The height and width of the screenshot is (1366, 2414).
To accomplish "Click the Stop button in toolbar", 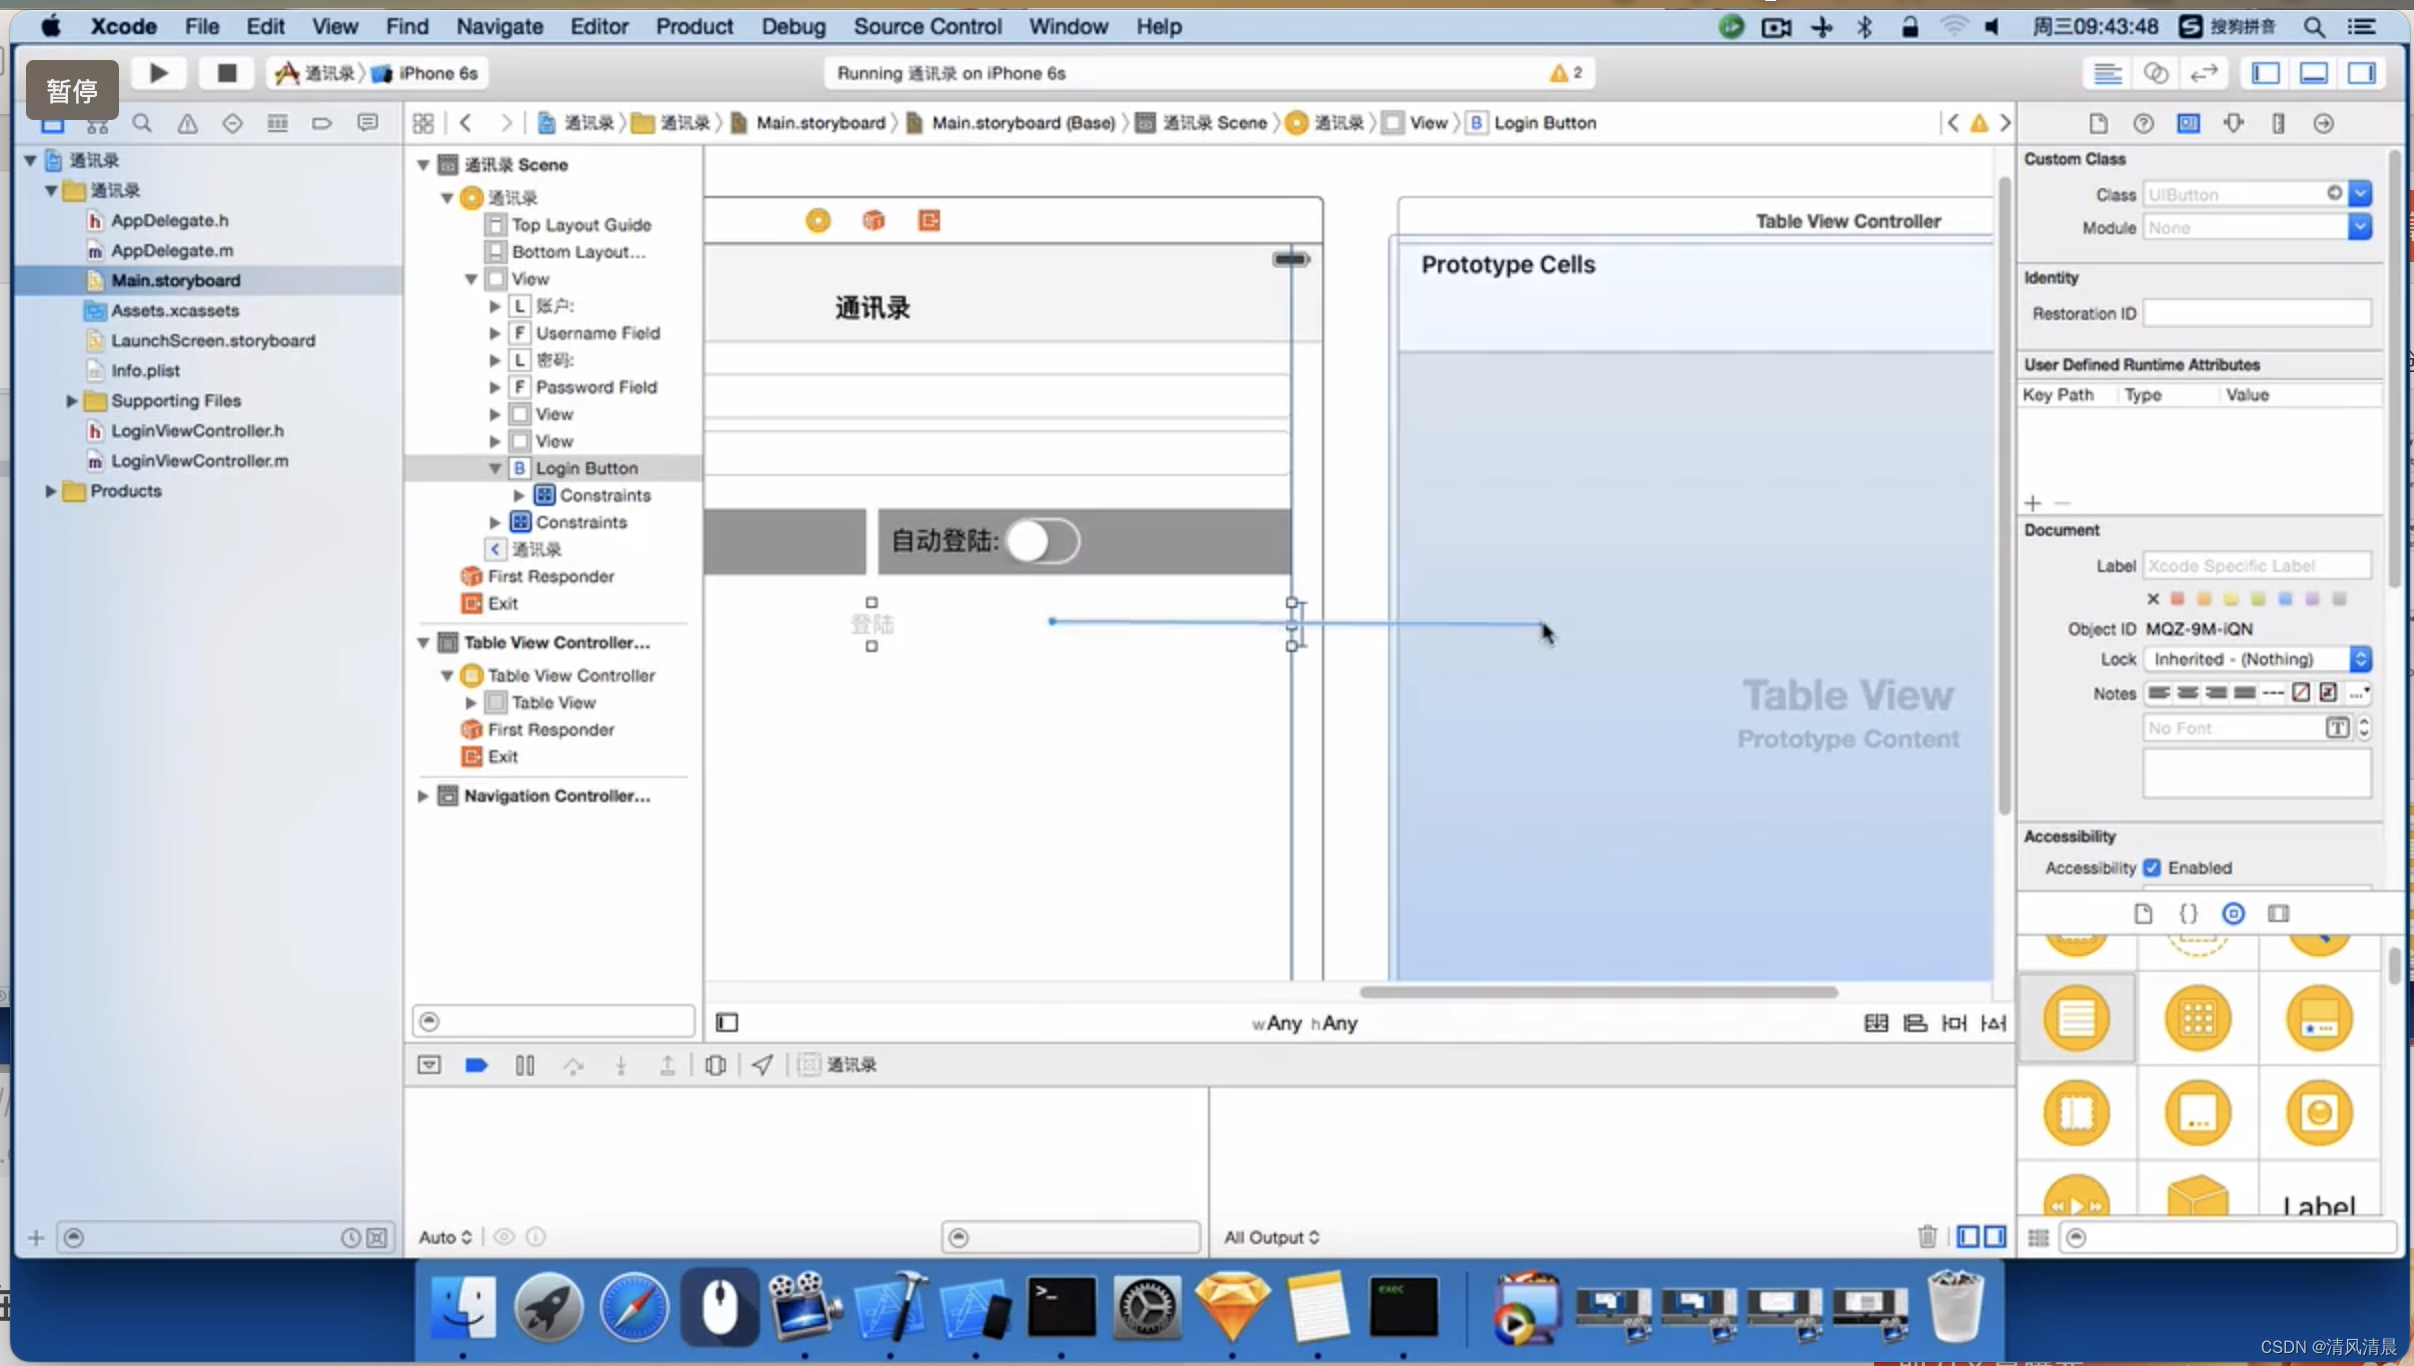I will coord(227,71).
